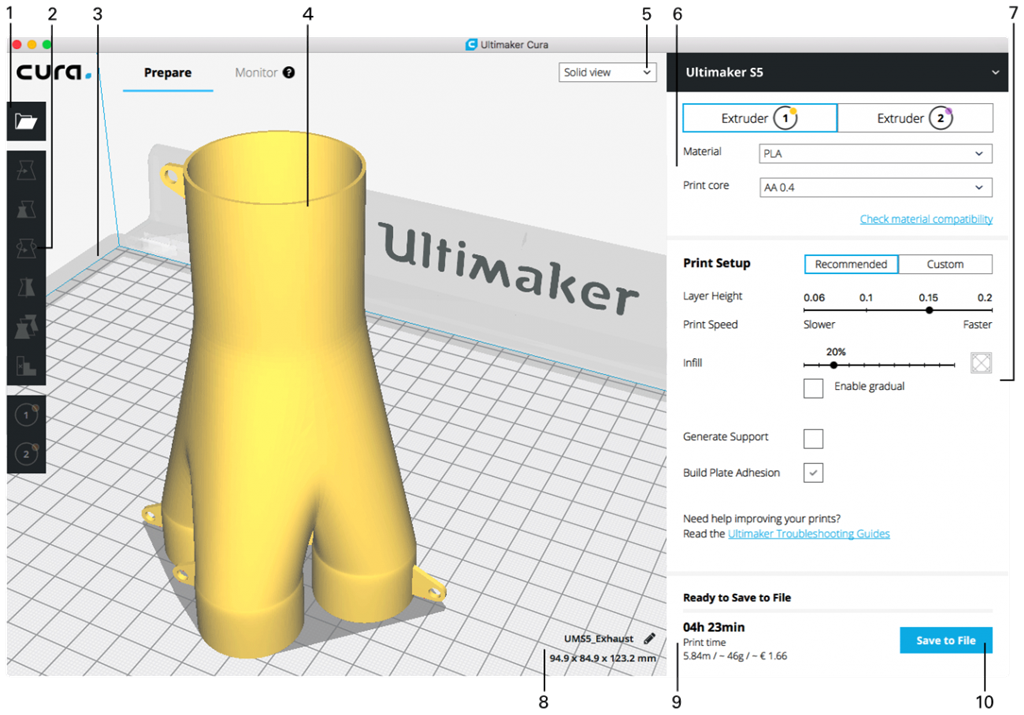
Task: Click the rename pencil next to UMS5_Exhaust
Action: point(650,638)
